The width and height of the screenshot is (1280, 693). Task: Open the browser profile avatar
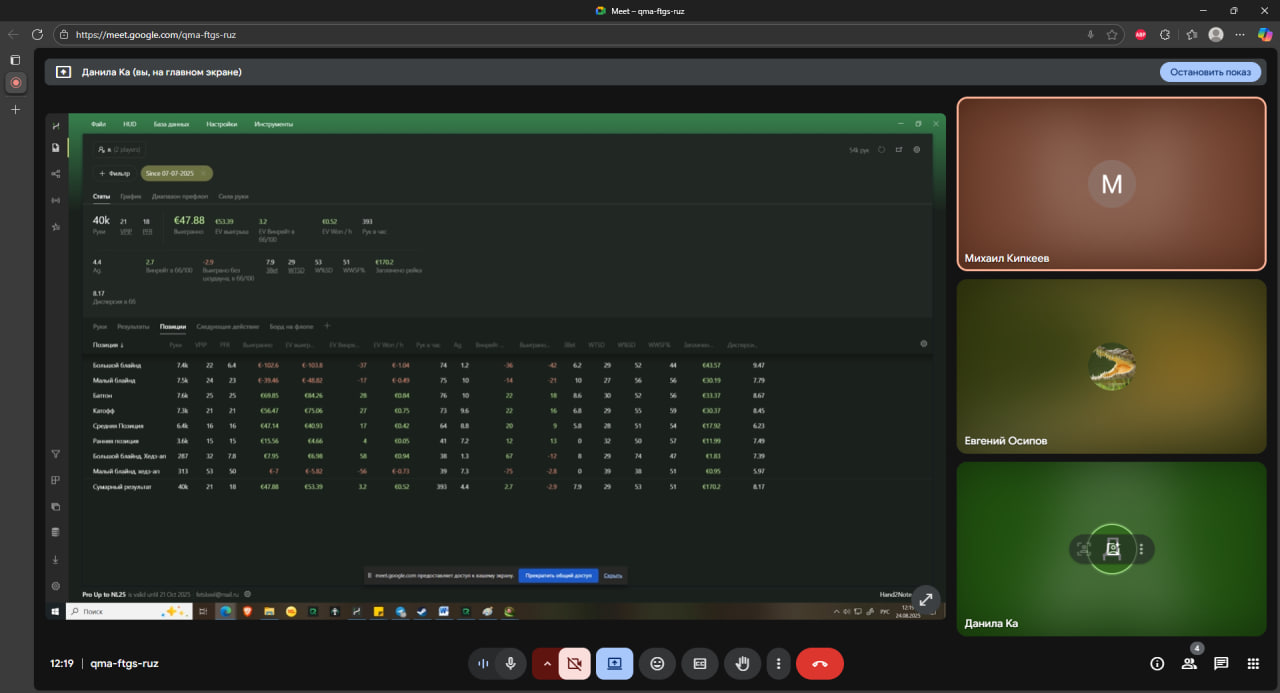(x=1216, y=34)
